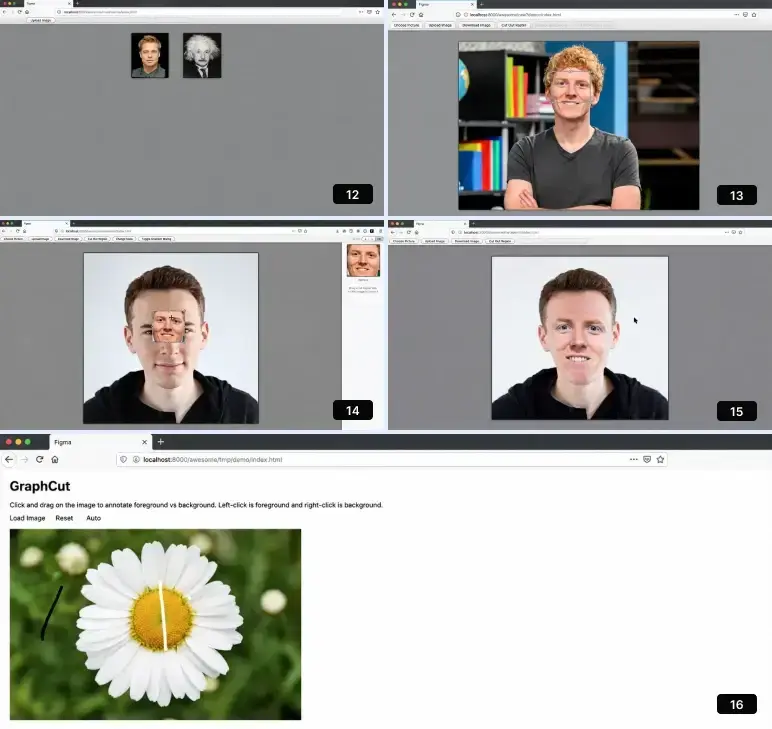The width and height of the screenshot is (772, 729).
Task: Click the Brad Pitt portrait thumbnail
Action: click(x=150, y=55)
